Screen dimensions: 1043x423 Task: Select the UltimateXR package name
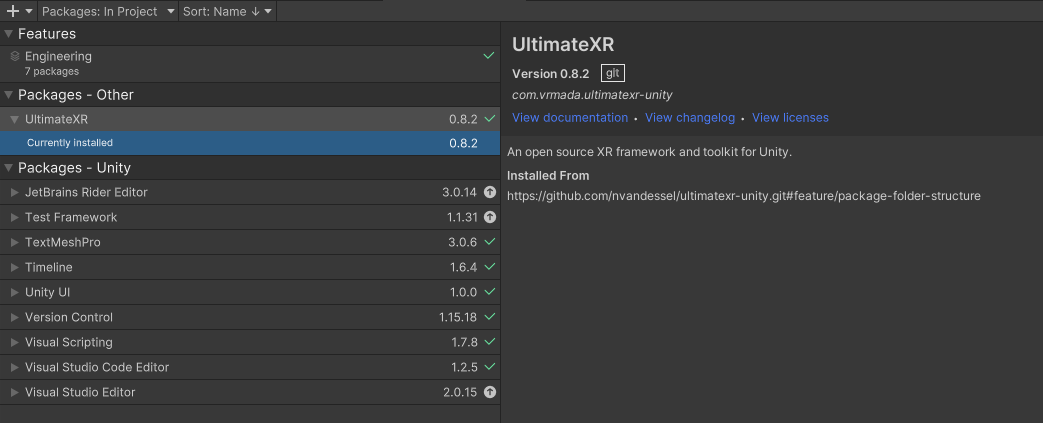(57, 120)
